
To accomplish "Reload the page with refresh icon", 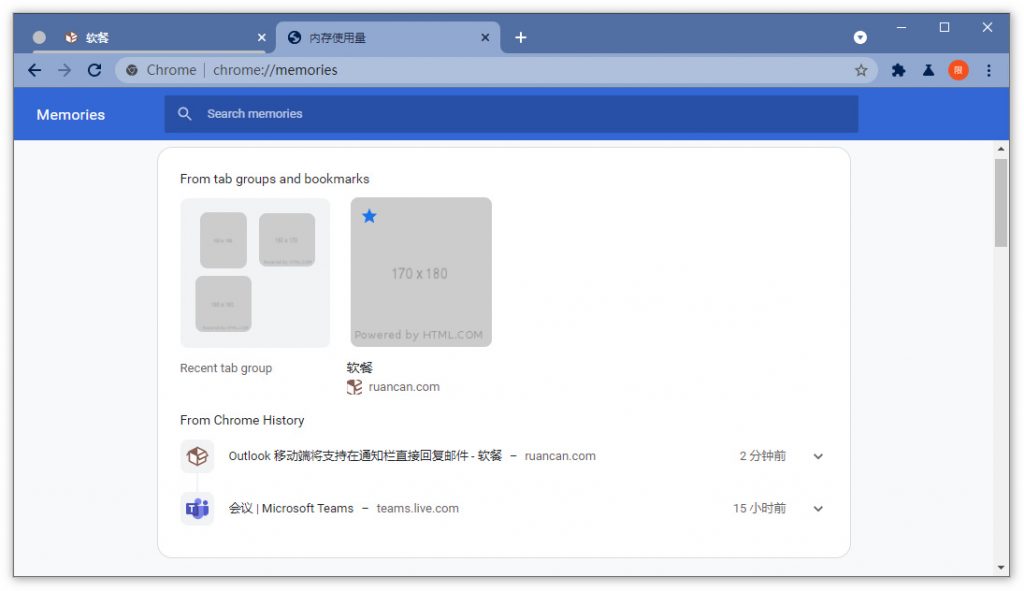I will click(x=94, y=70).
